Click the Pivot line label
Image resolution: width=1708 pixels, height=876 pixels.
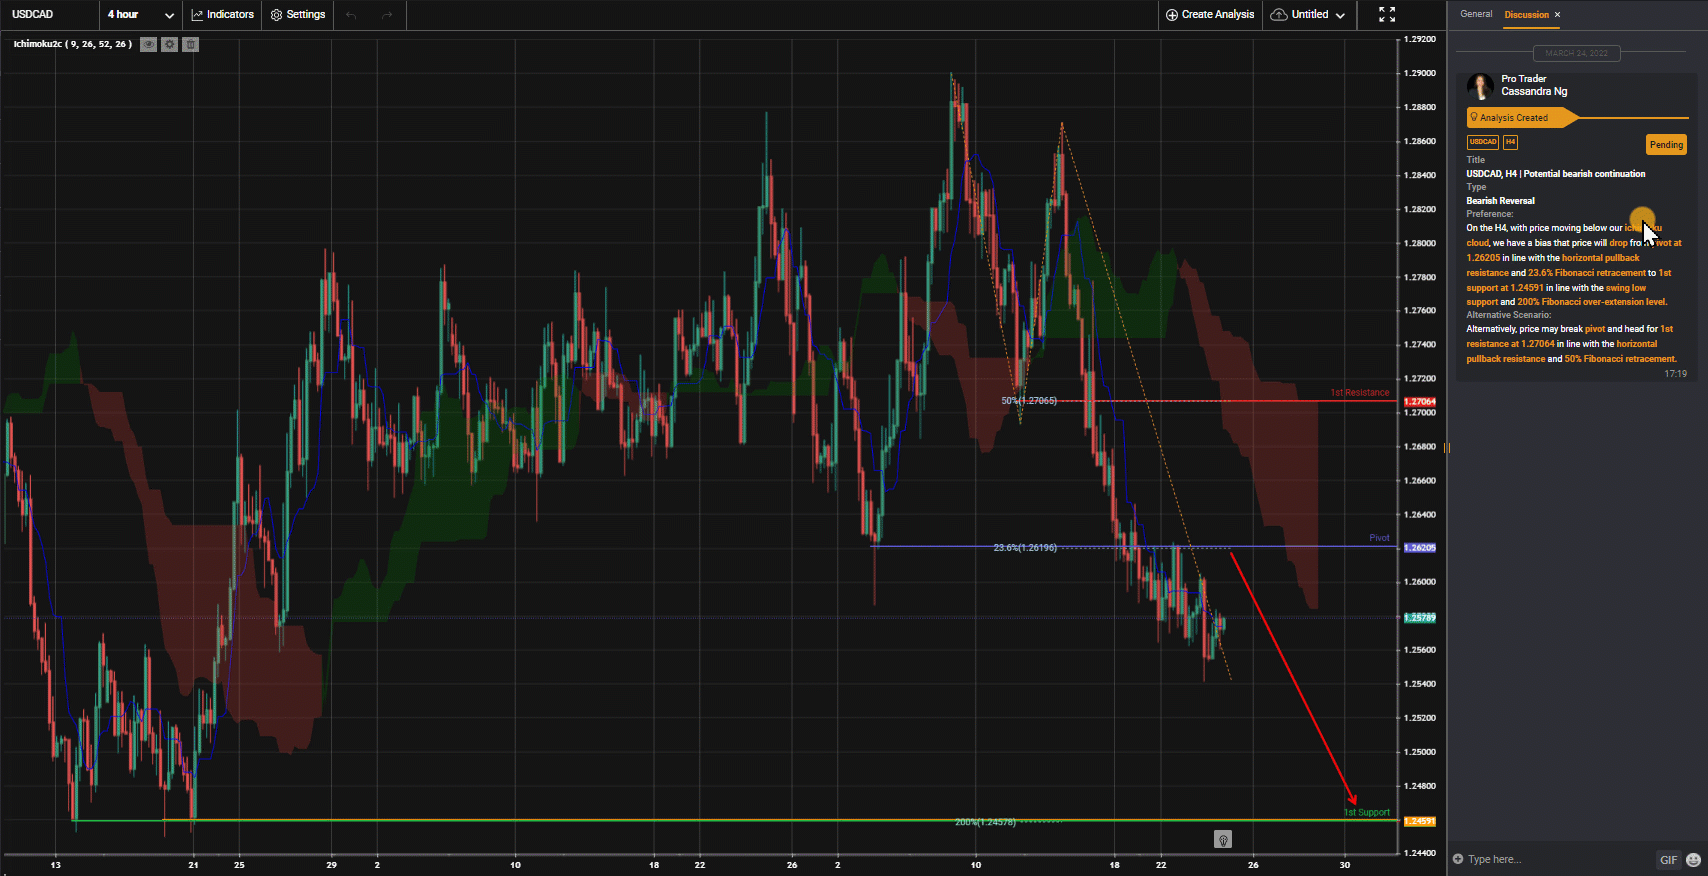(x=1379, y=538)
